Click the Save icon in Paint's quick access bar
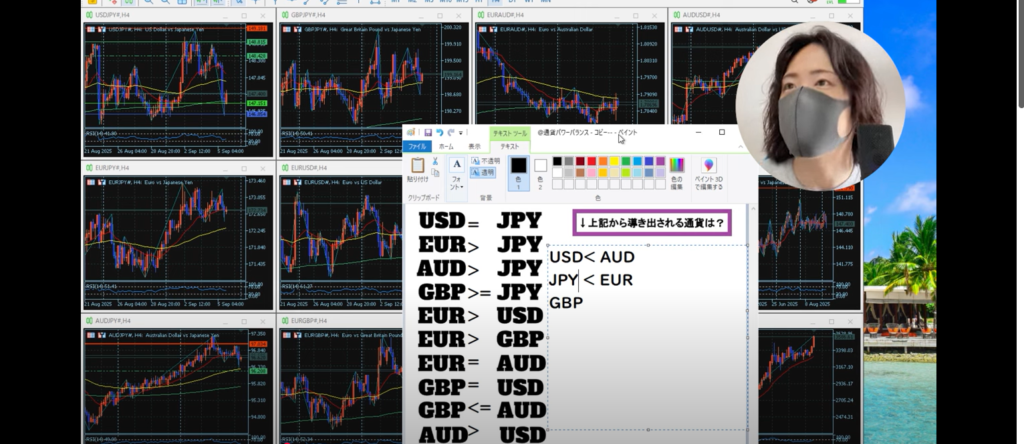Viewport: 1024px width, 444px height. coord(428,133)
